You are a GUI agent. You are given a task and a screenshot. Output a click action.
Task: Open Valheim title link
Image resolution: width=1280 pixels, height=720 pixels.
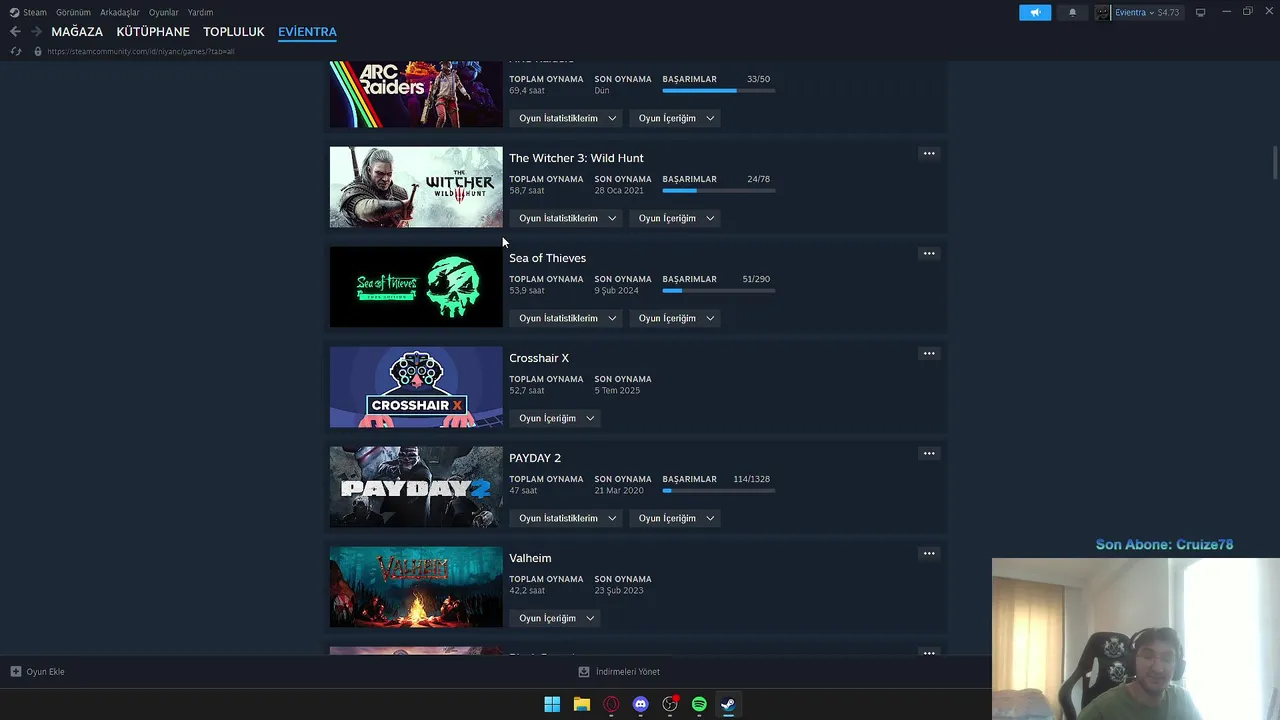click(x=530, y=558)
